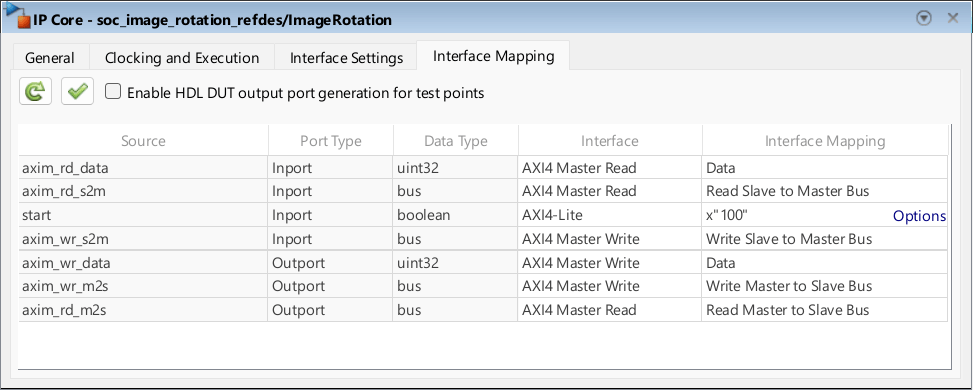Open Interface dropdown for axim_rd_m2s row
The image size is (973, 390).
click(x=609, y=310)
